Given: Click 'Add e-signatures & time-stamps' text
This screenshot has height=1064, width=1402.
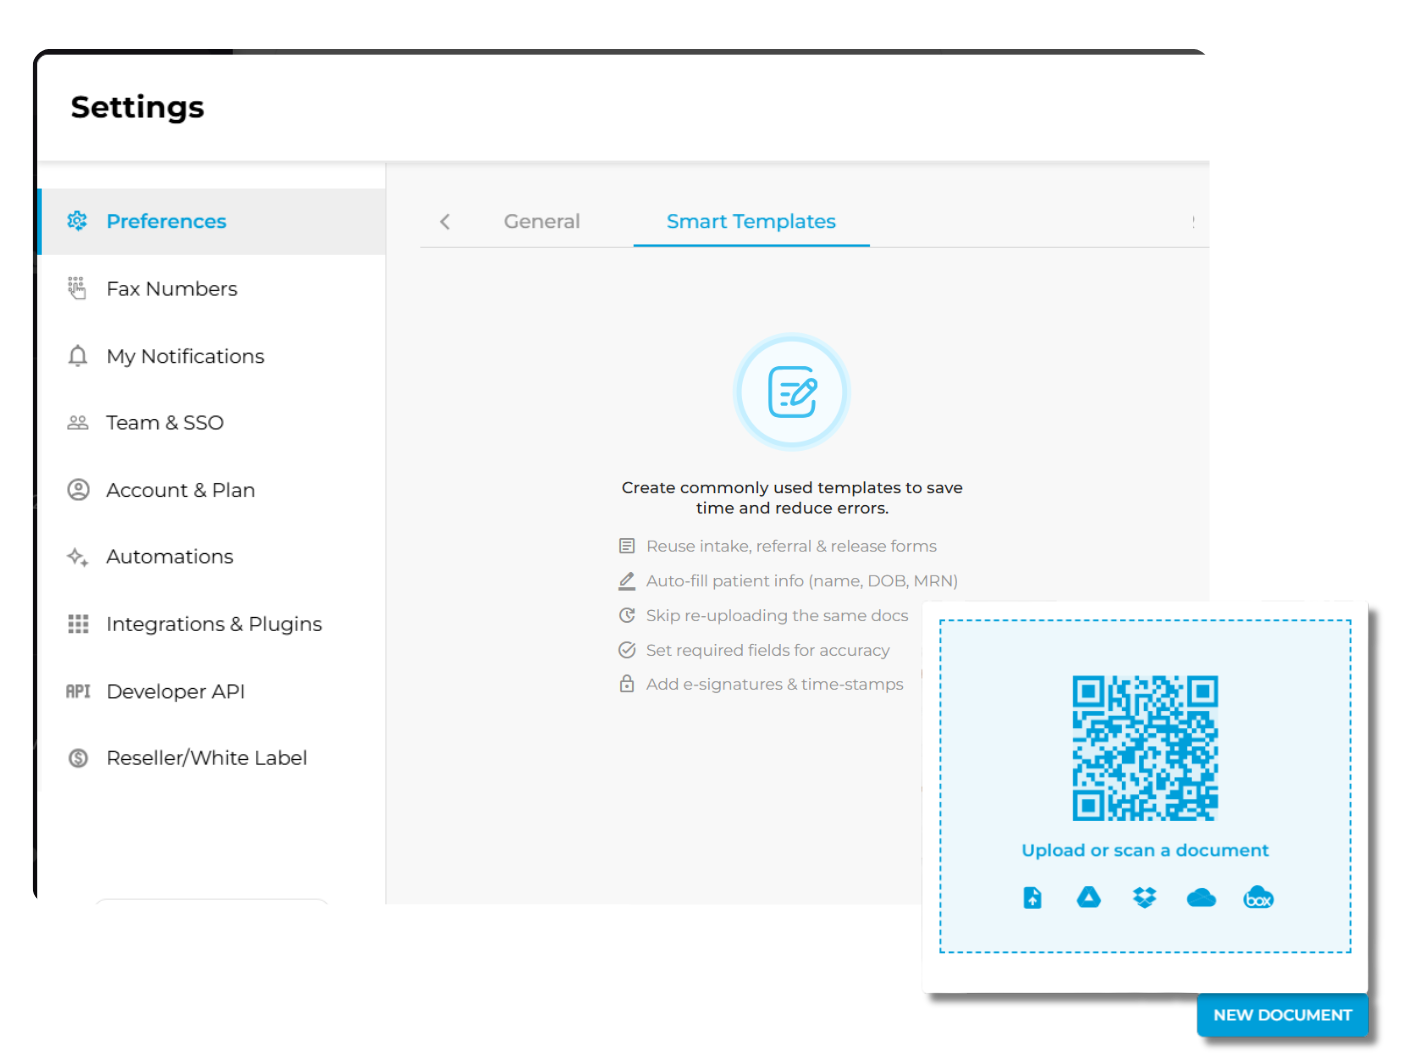Looking at the screenshot, I should coord(775,684).
